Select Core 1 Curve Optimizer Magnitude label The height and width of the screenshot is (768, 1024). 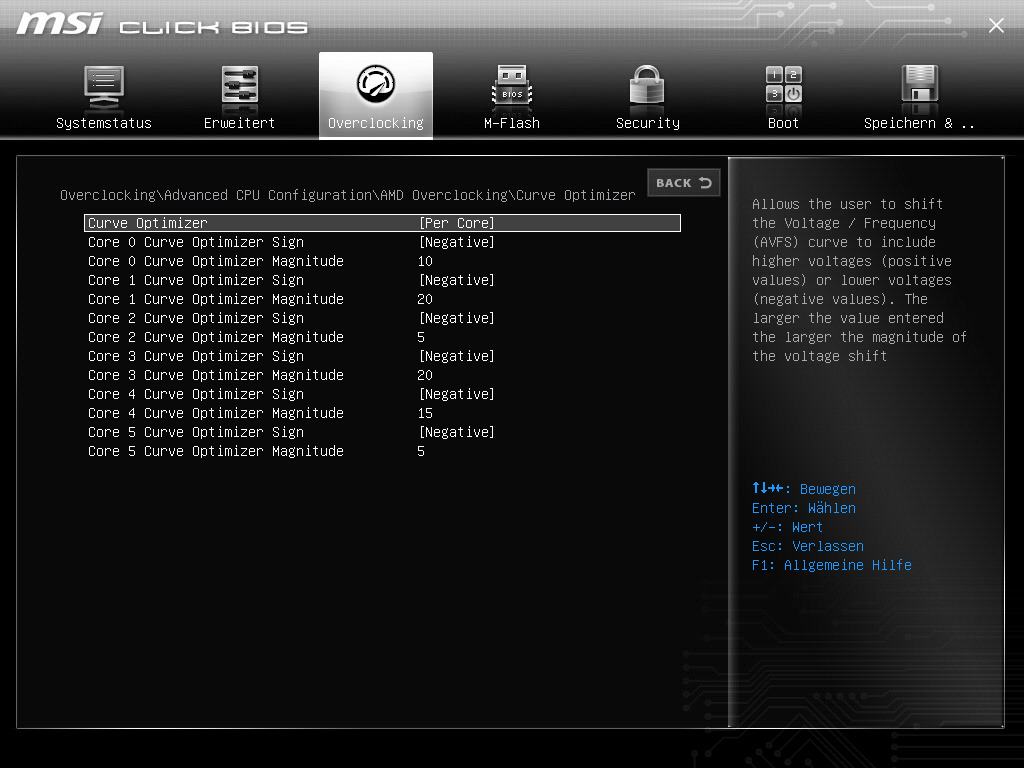(x=216, y=299)
